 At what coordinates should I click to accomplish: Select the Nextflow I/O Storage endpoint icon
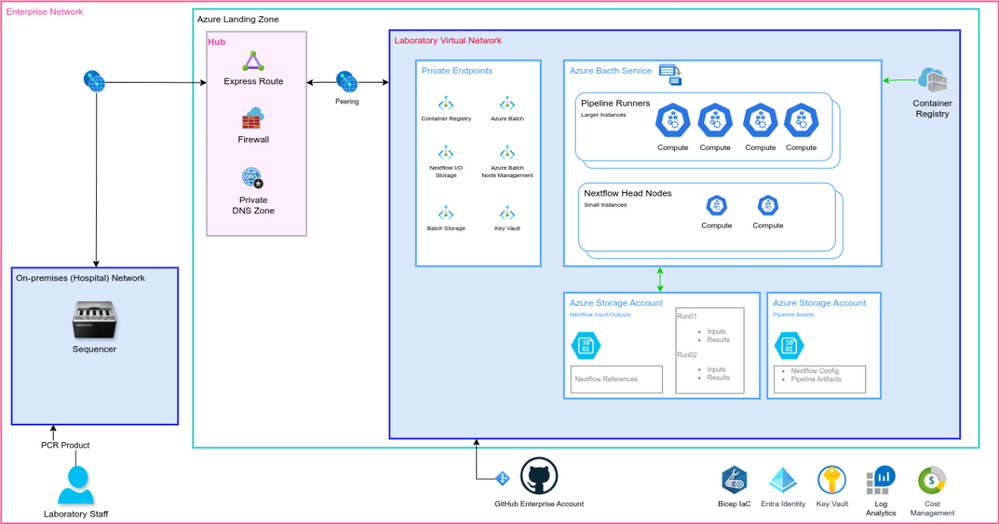tap(445, 153)
